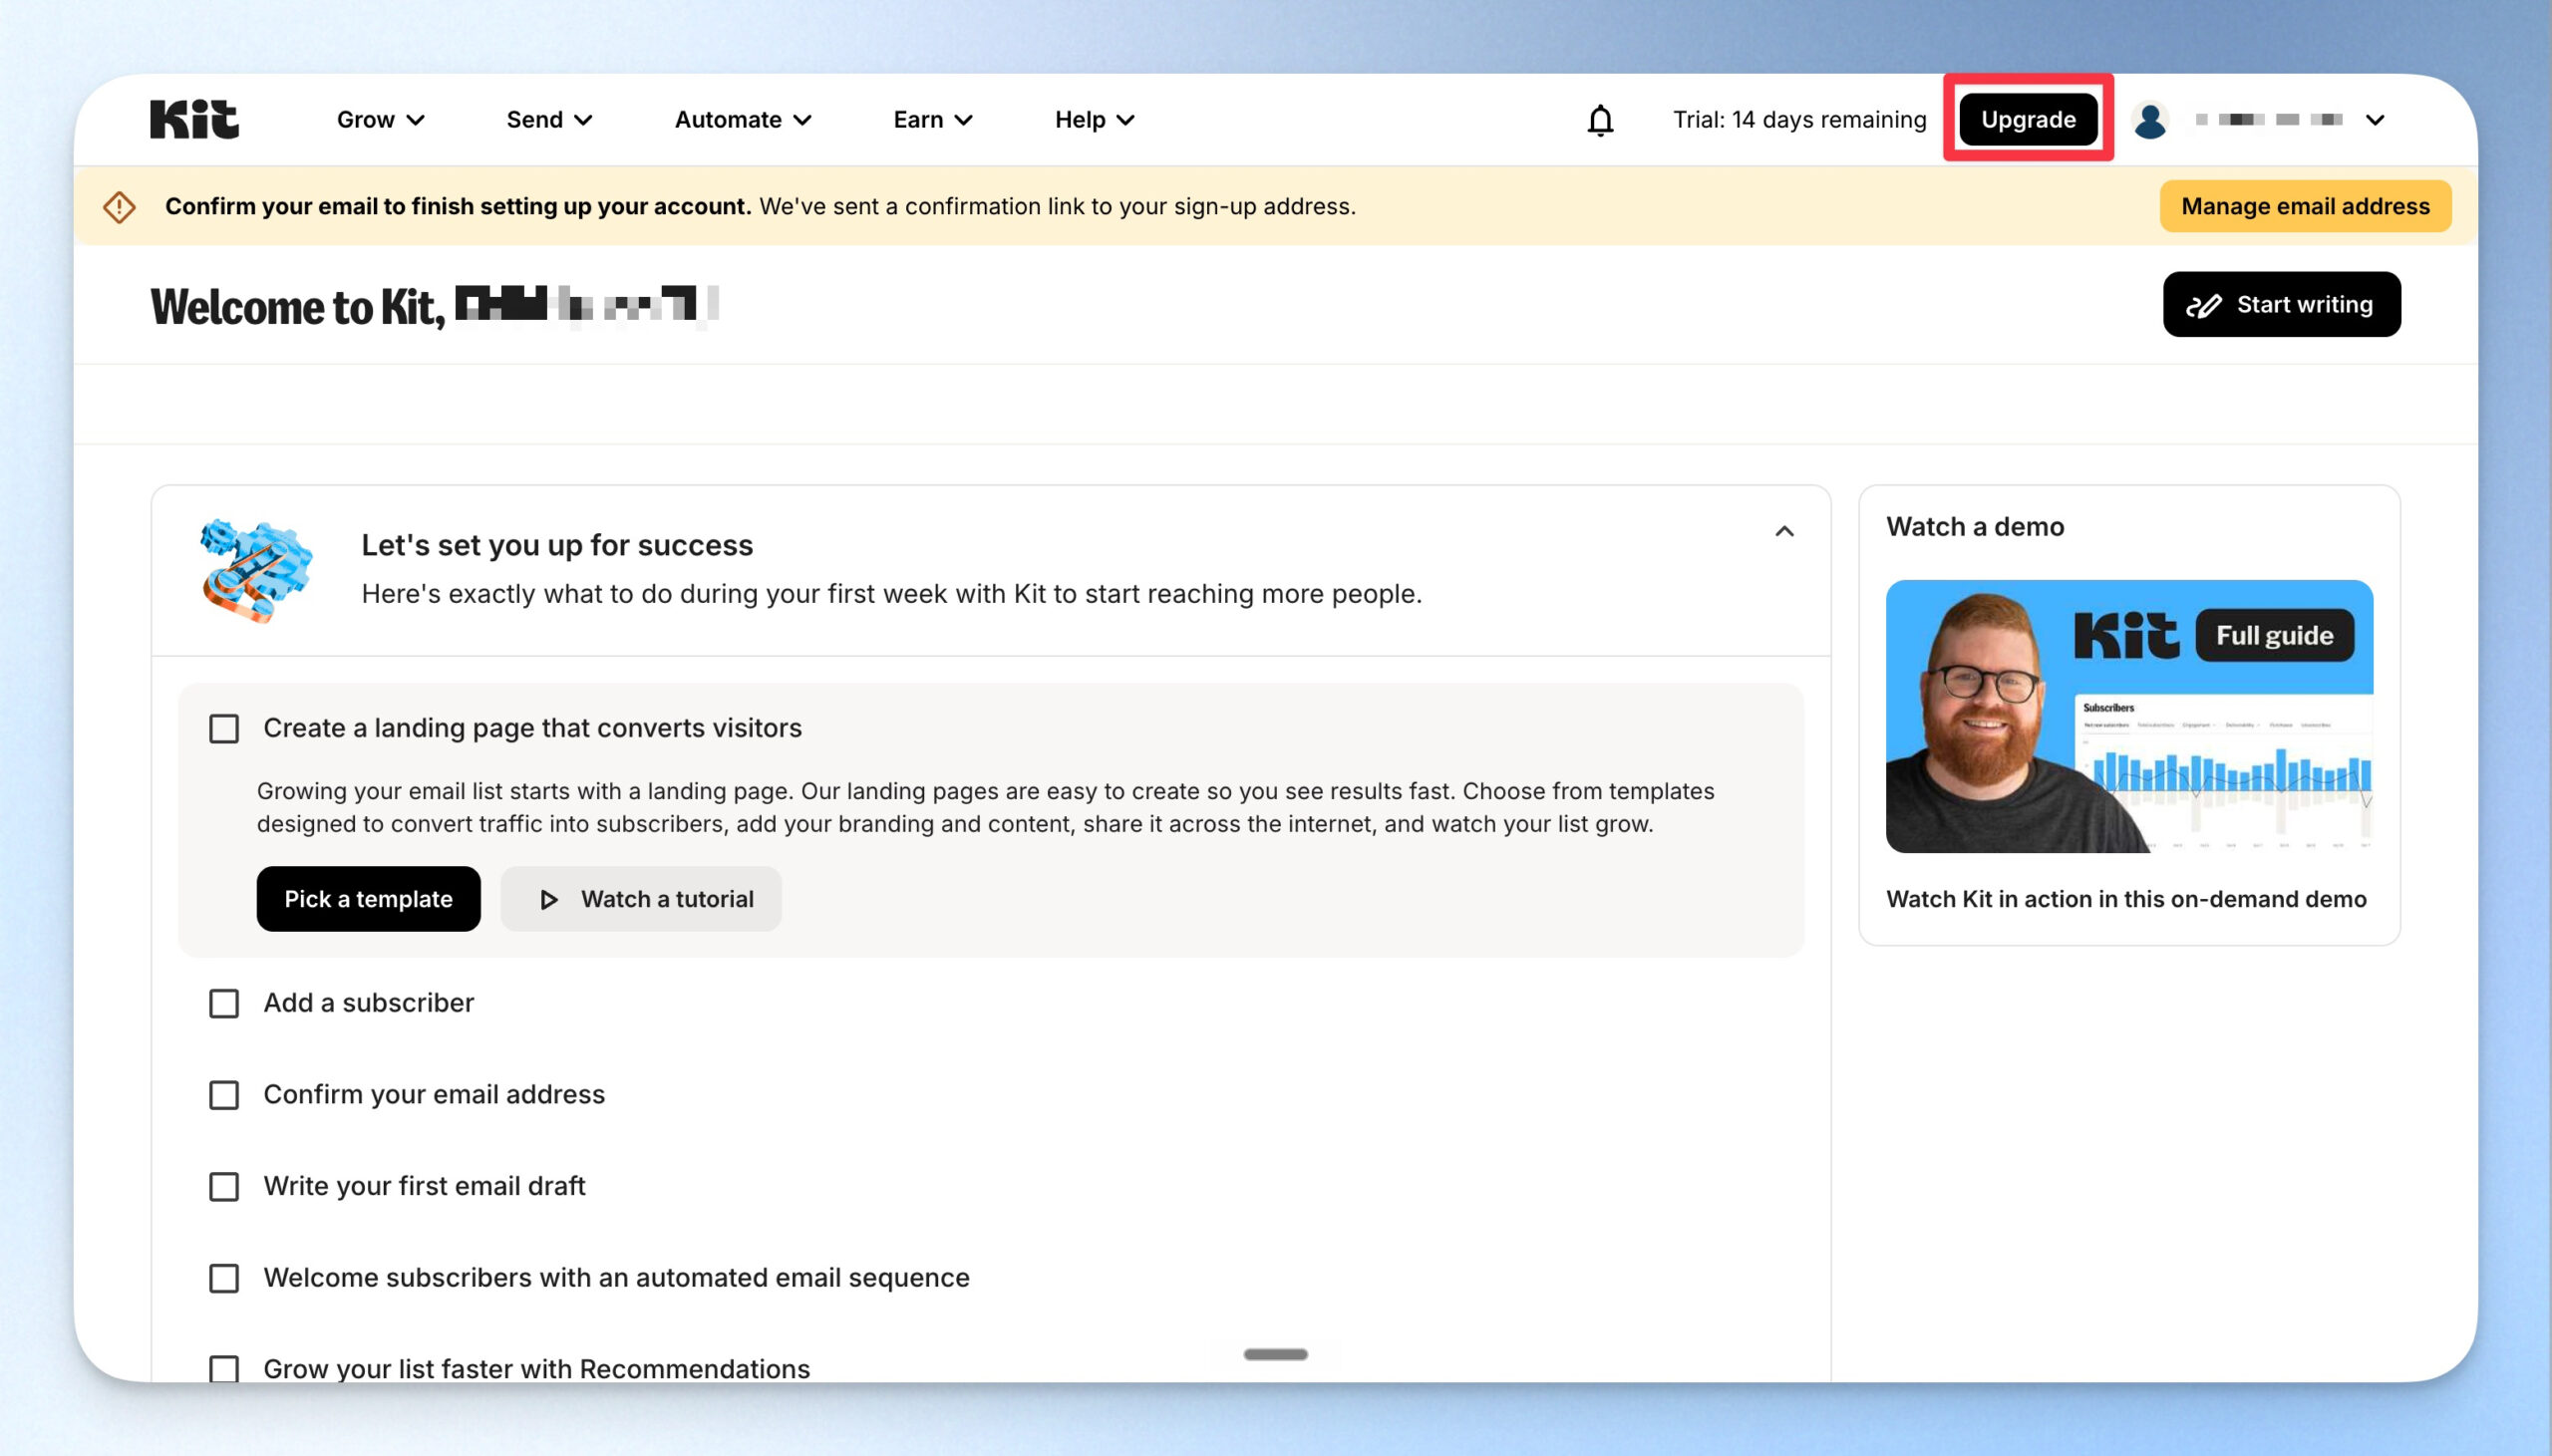The width and height of the screenshot is (2552, 1456).
Task: Collapse the setup for success section
Action: tap(1784, 531)
